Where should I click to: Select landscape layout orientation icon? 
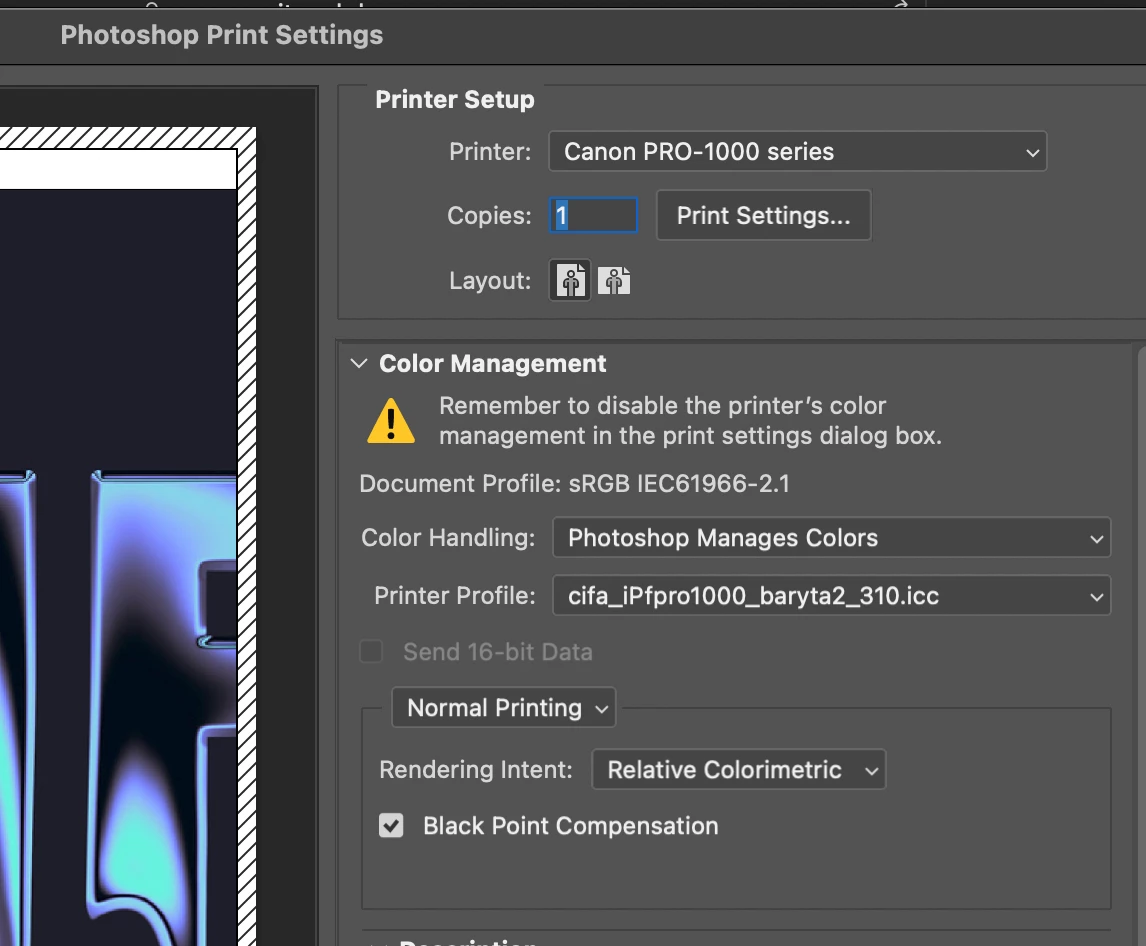coord(614,281)
